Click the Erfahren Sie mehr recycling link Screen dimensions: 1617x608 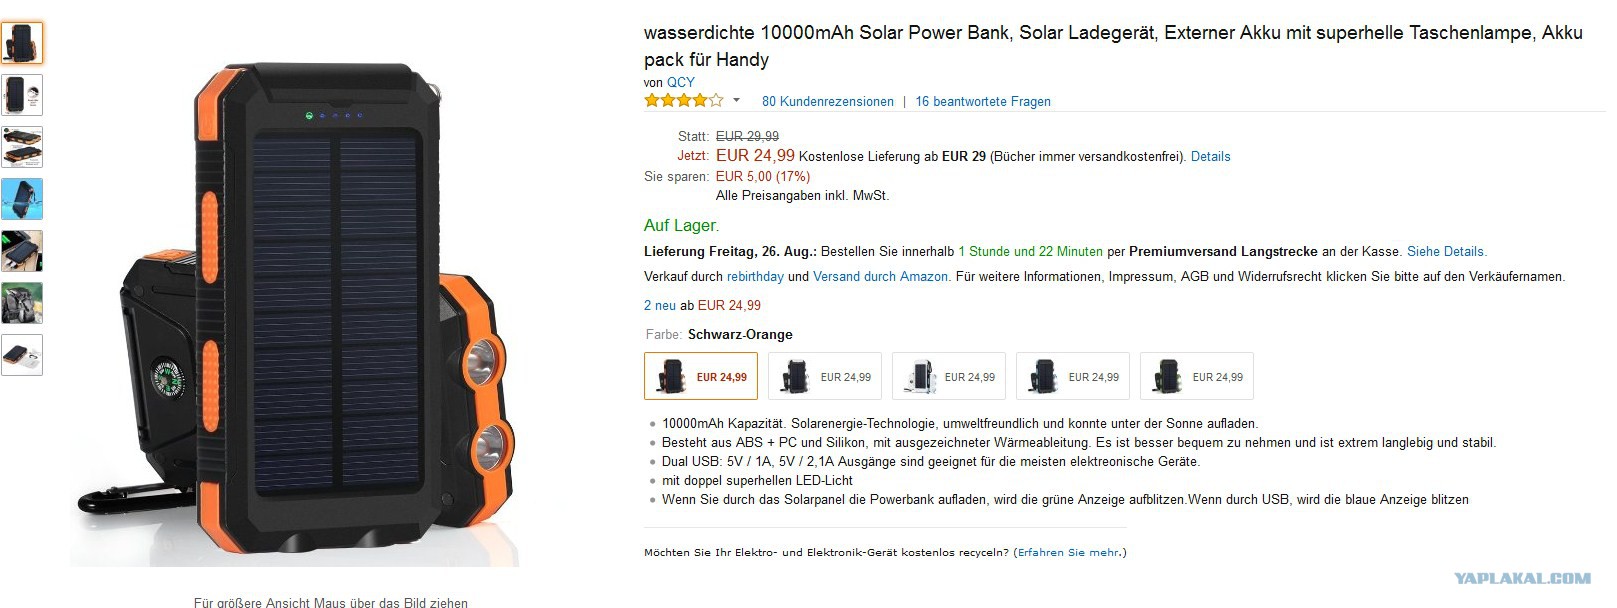1069,552
